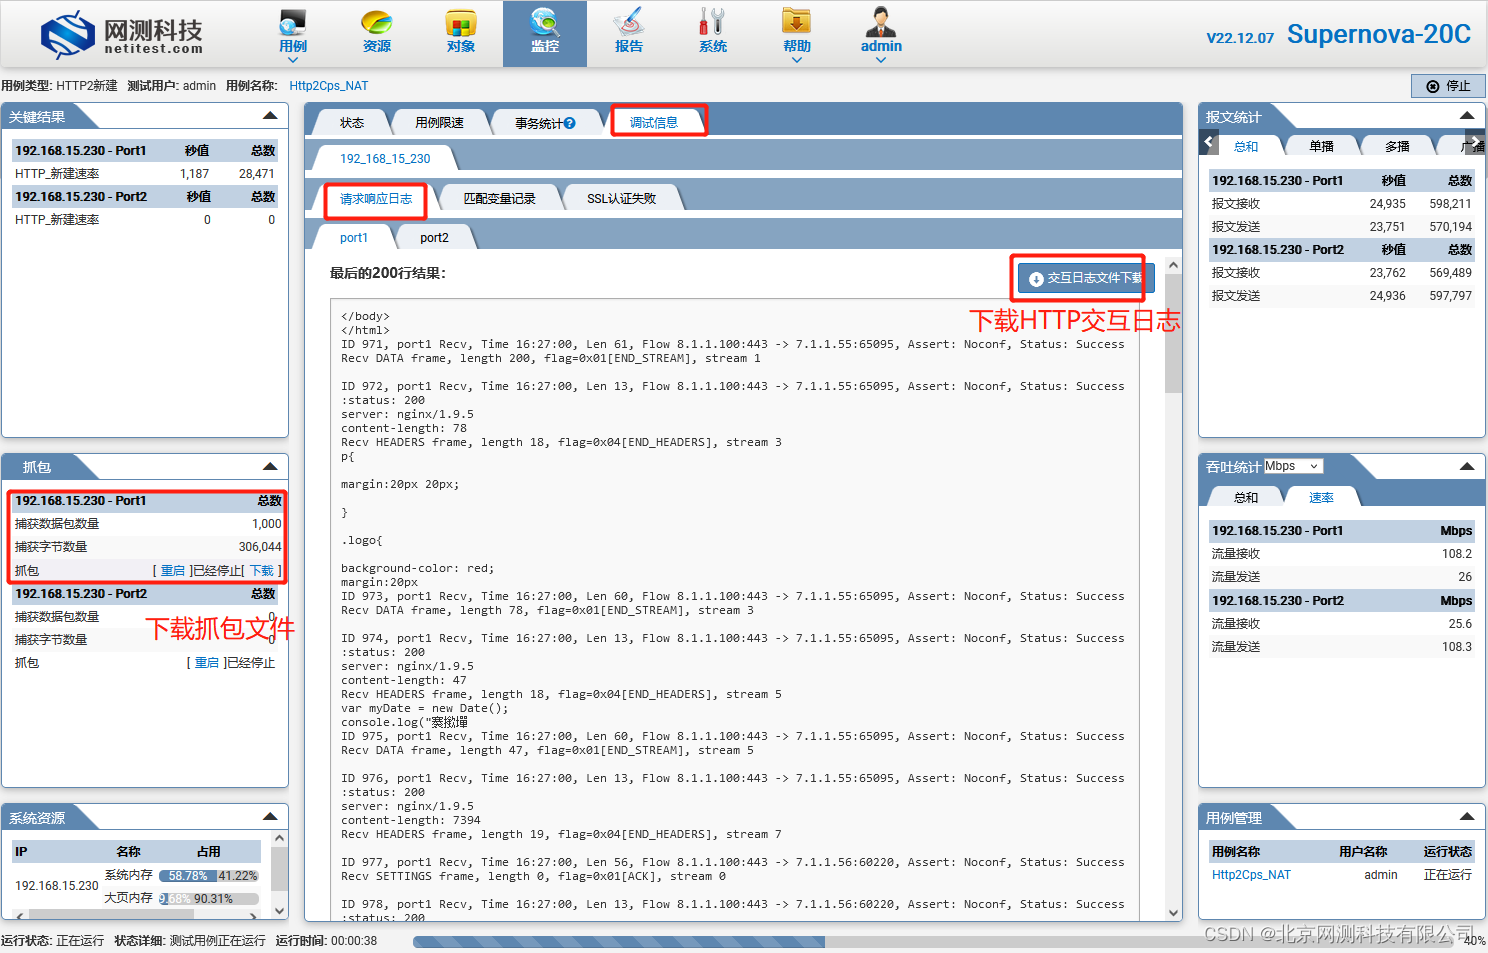This screenshot has height=953, width=1488.
Task: Click 大页内存 usage bar
Action: point(209,898)
